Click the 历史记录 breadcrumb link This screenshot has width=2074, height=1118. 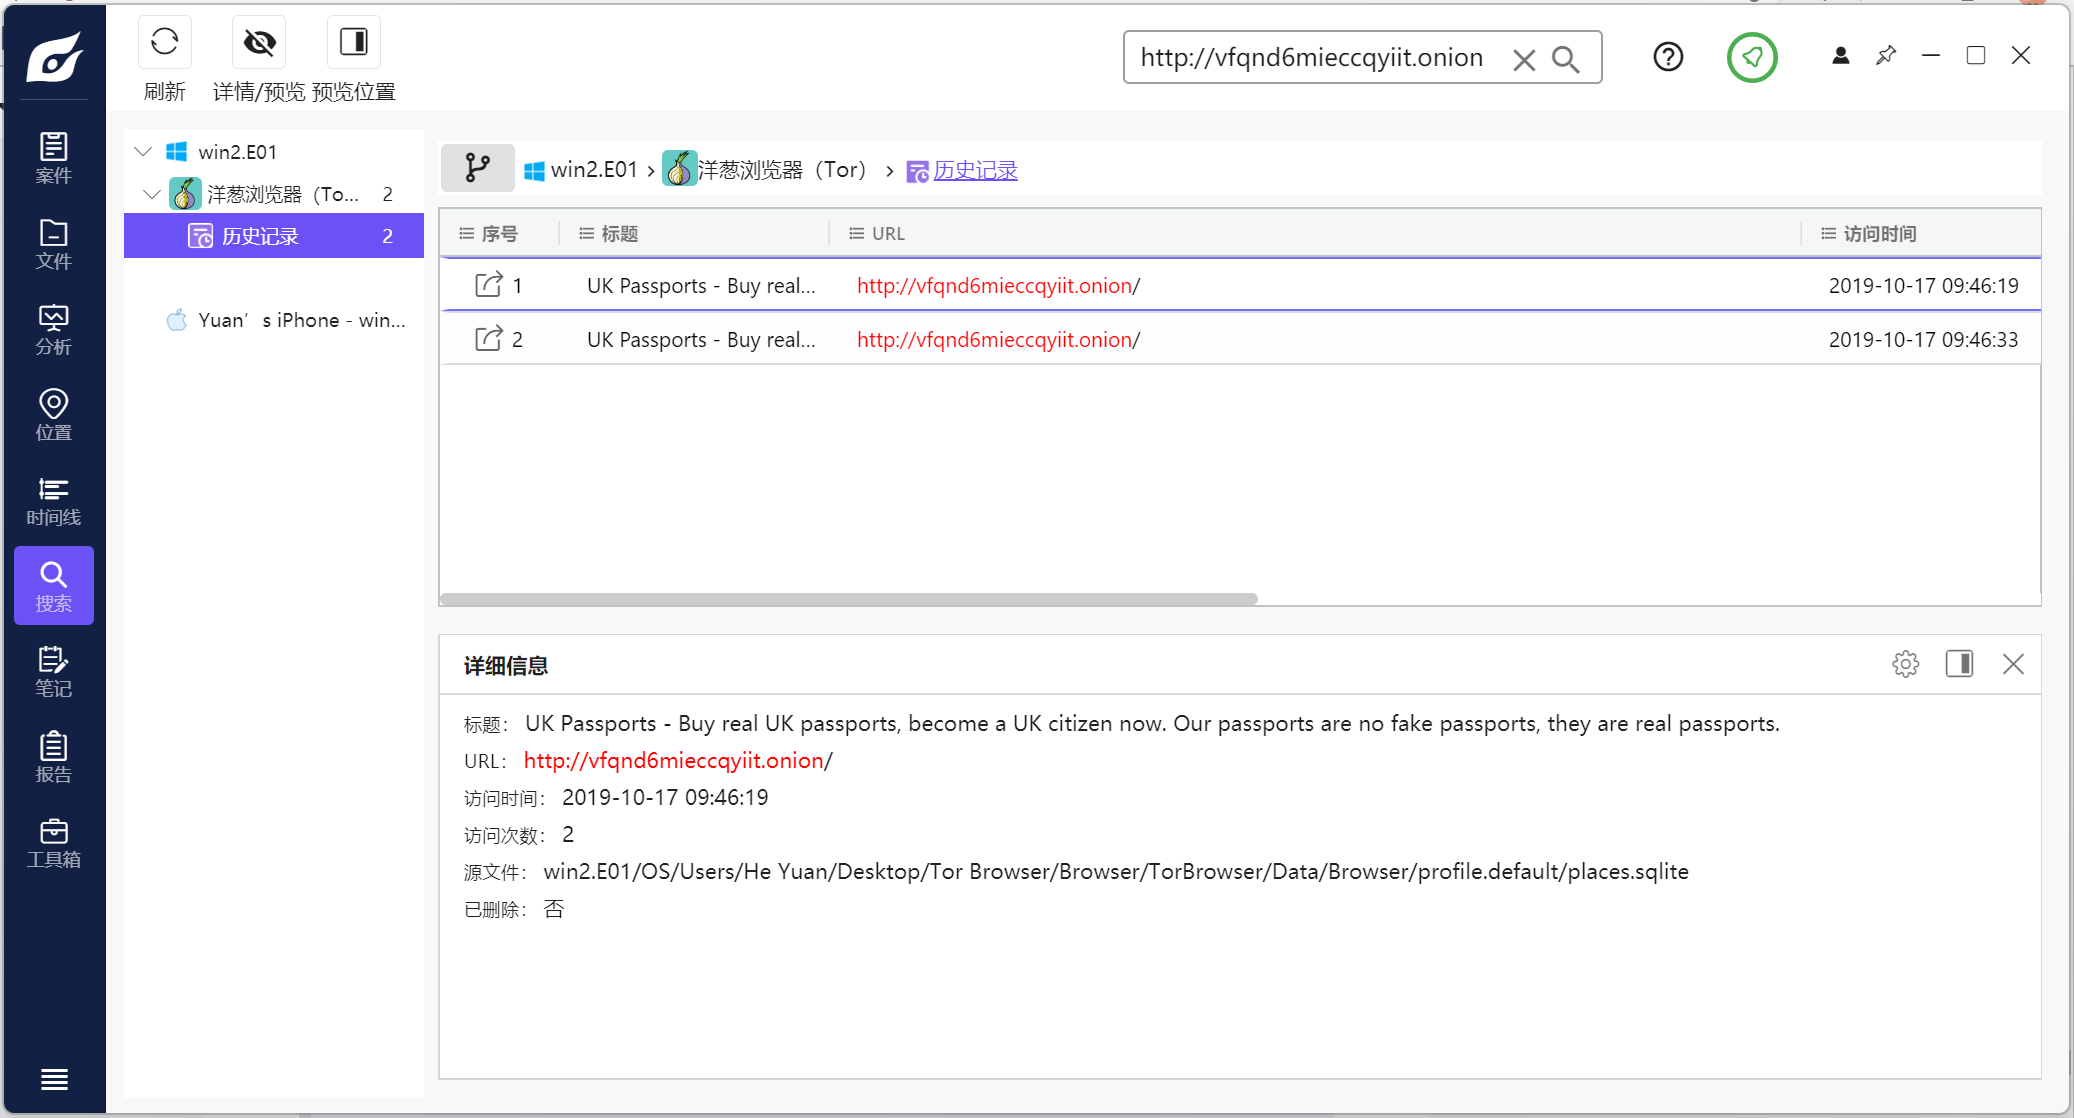coord(975,170)
